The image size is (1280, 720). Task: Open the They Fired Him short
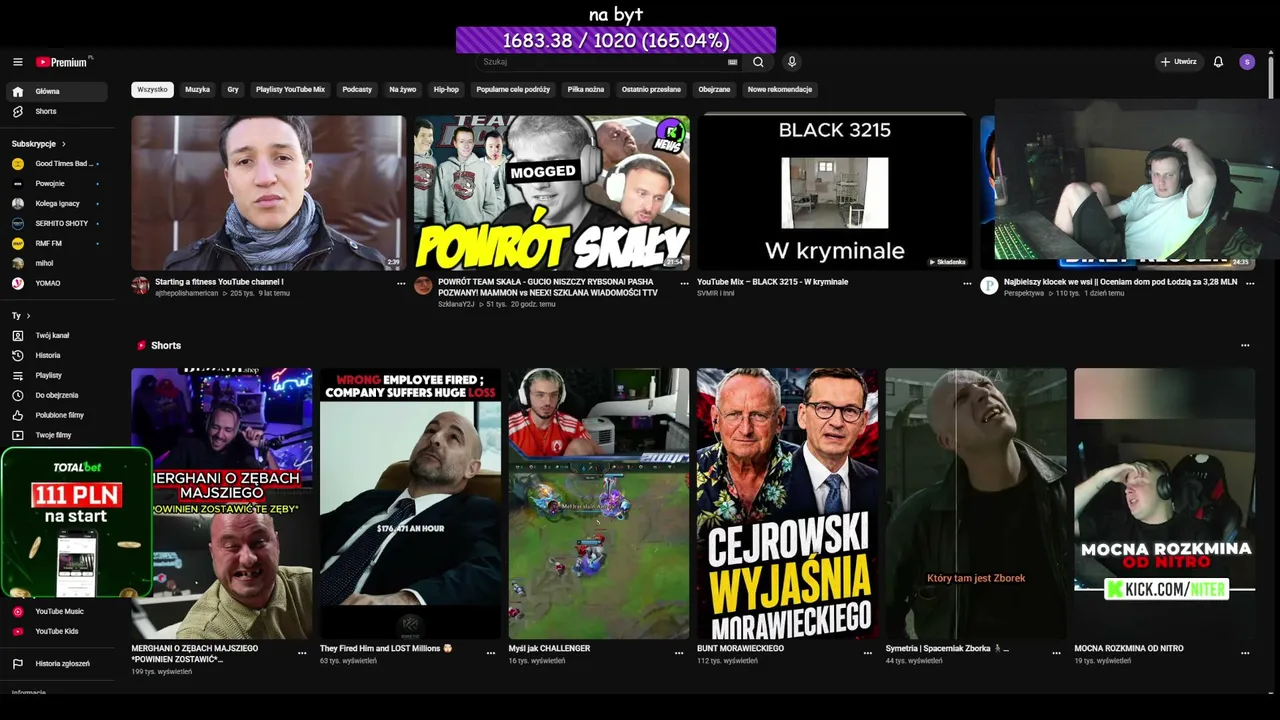pyautogui.click(x=410, y=504)
